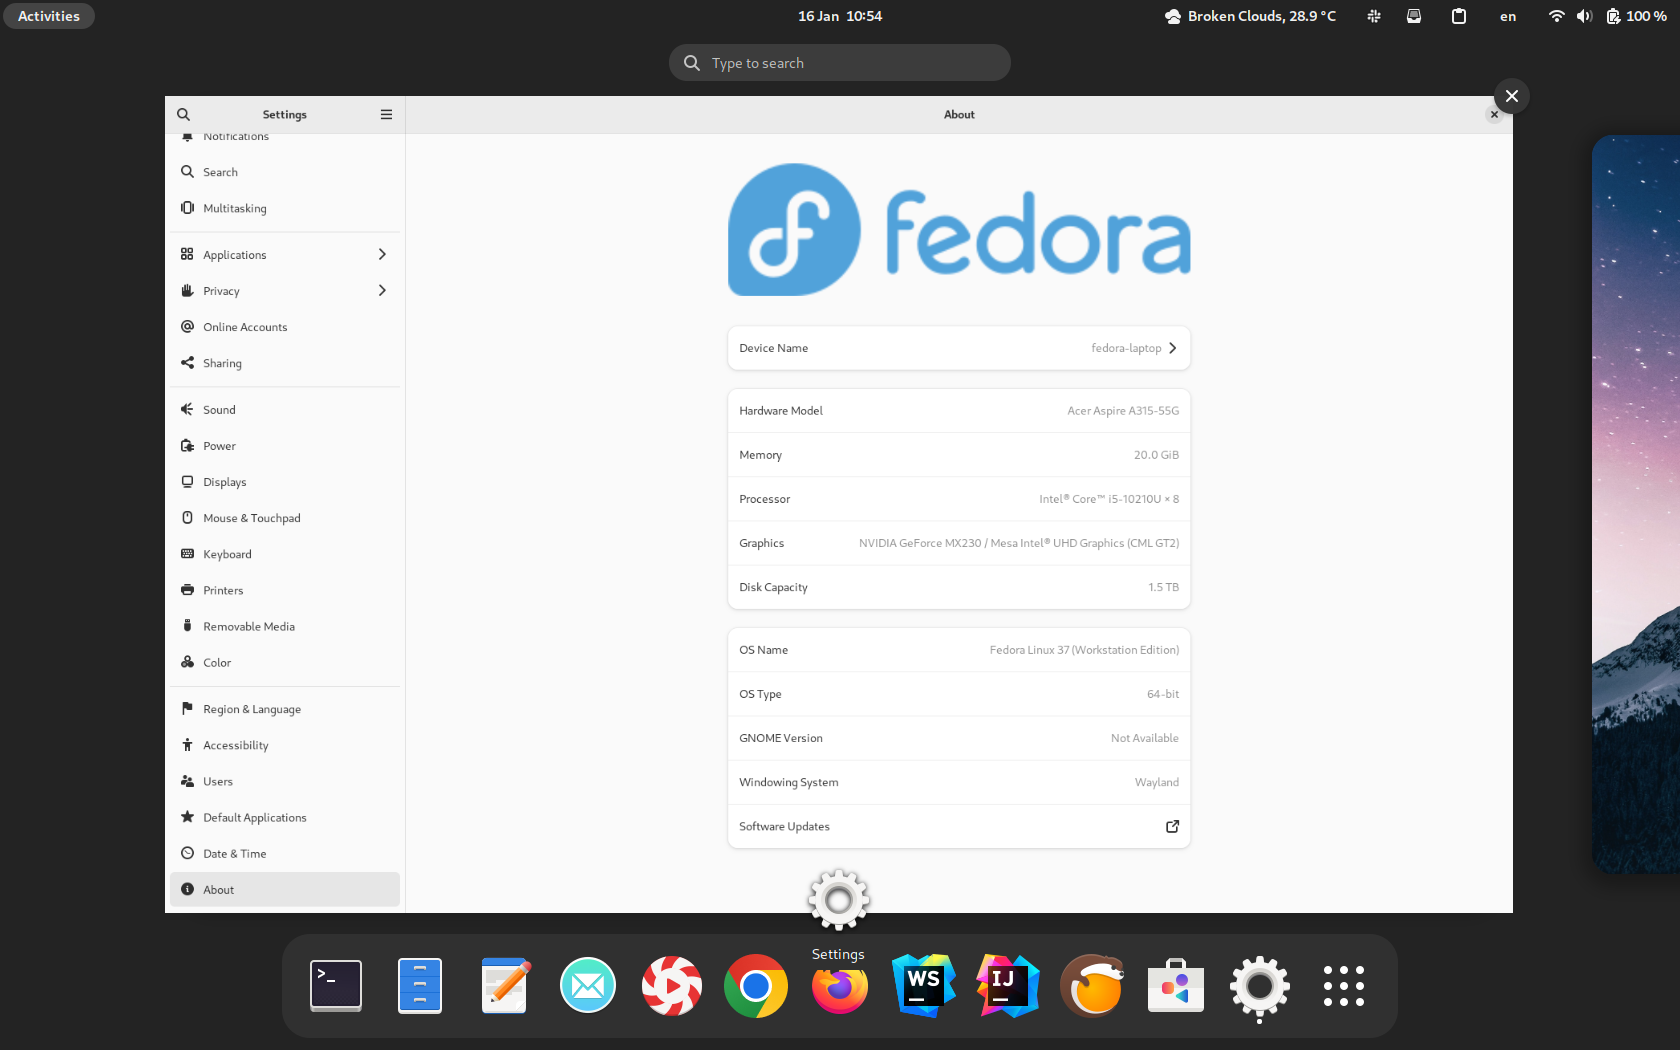Open the Settings hamburger menu
Viewport: 1680px width, 1050px height.
pyautogui.click(x=386, y=115)
